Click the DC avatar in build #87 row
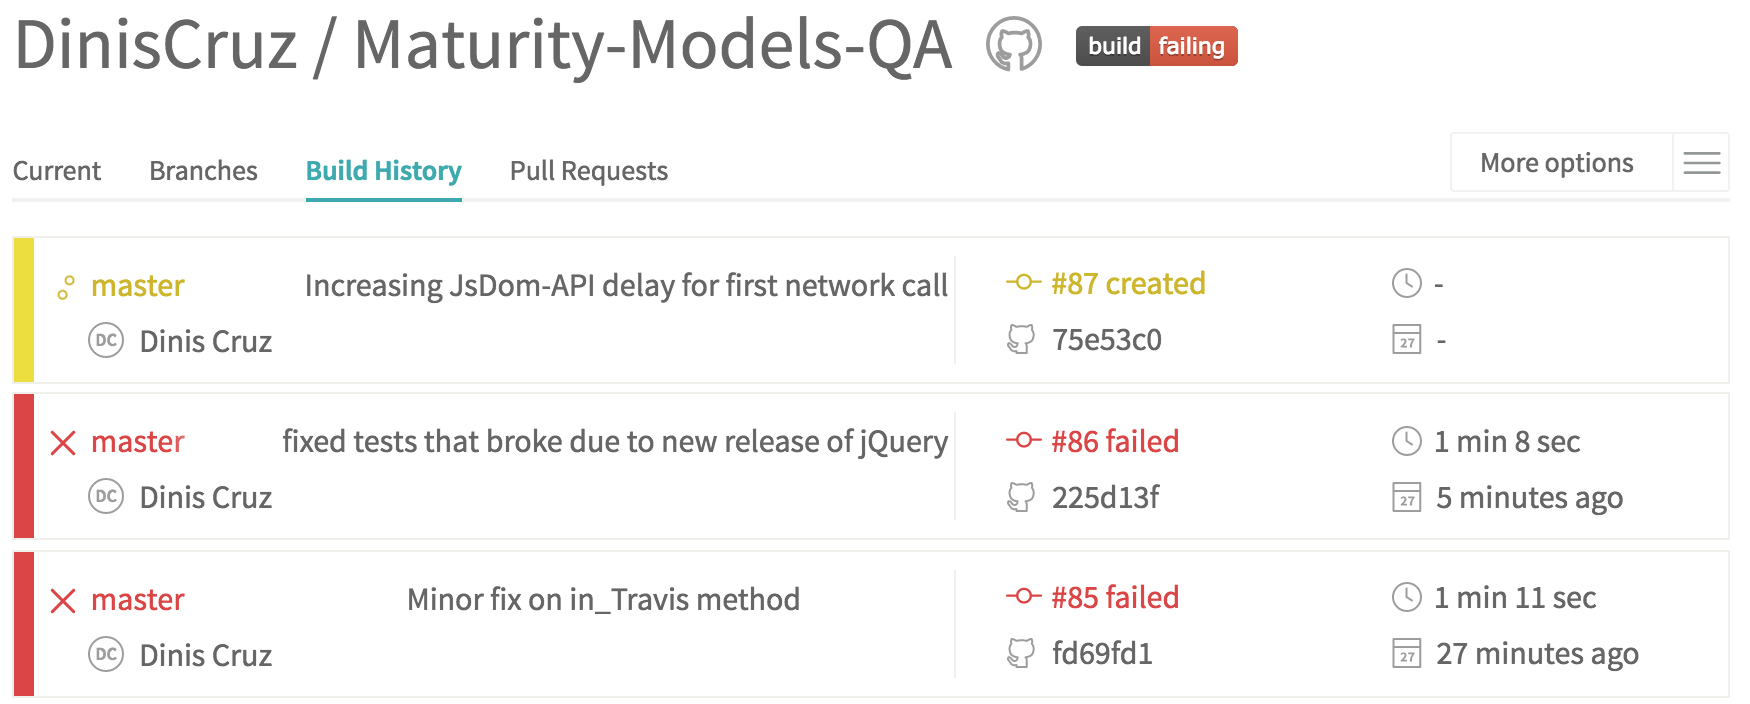This screenshot has width=1750, height=704. 106,340
